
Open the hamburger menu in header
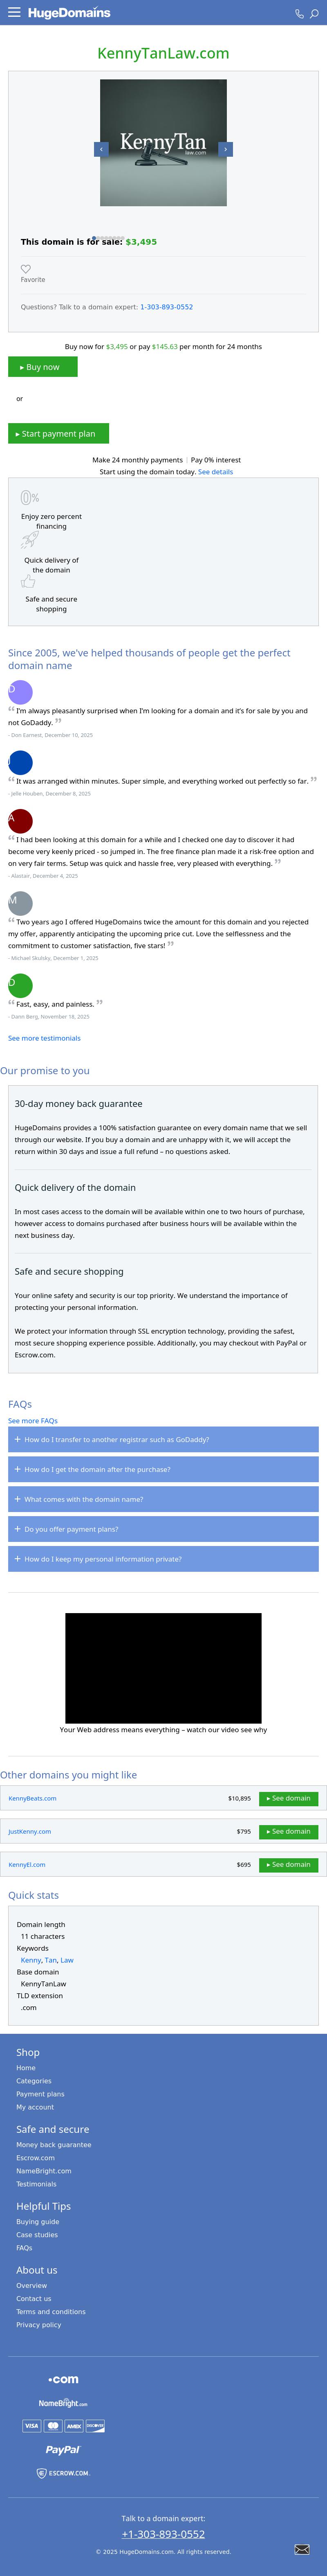(14, 13)
